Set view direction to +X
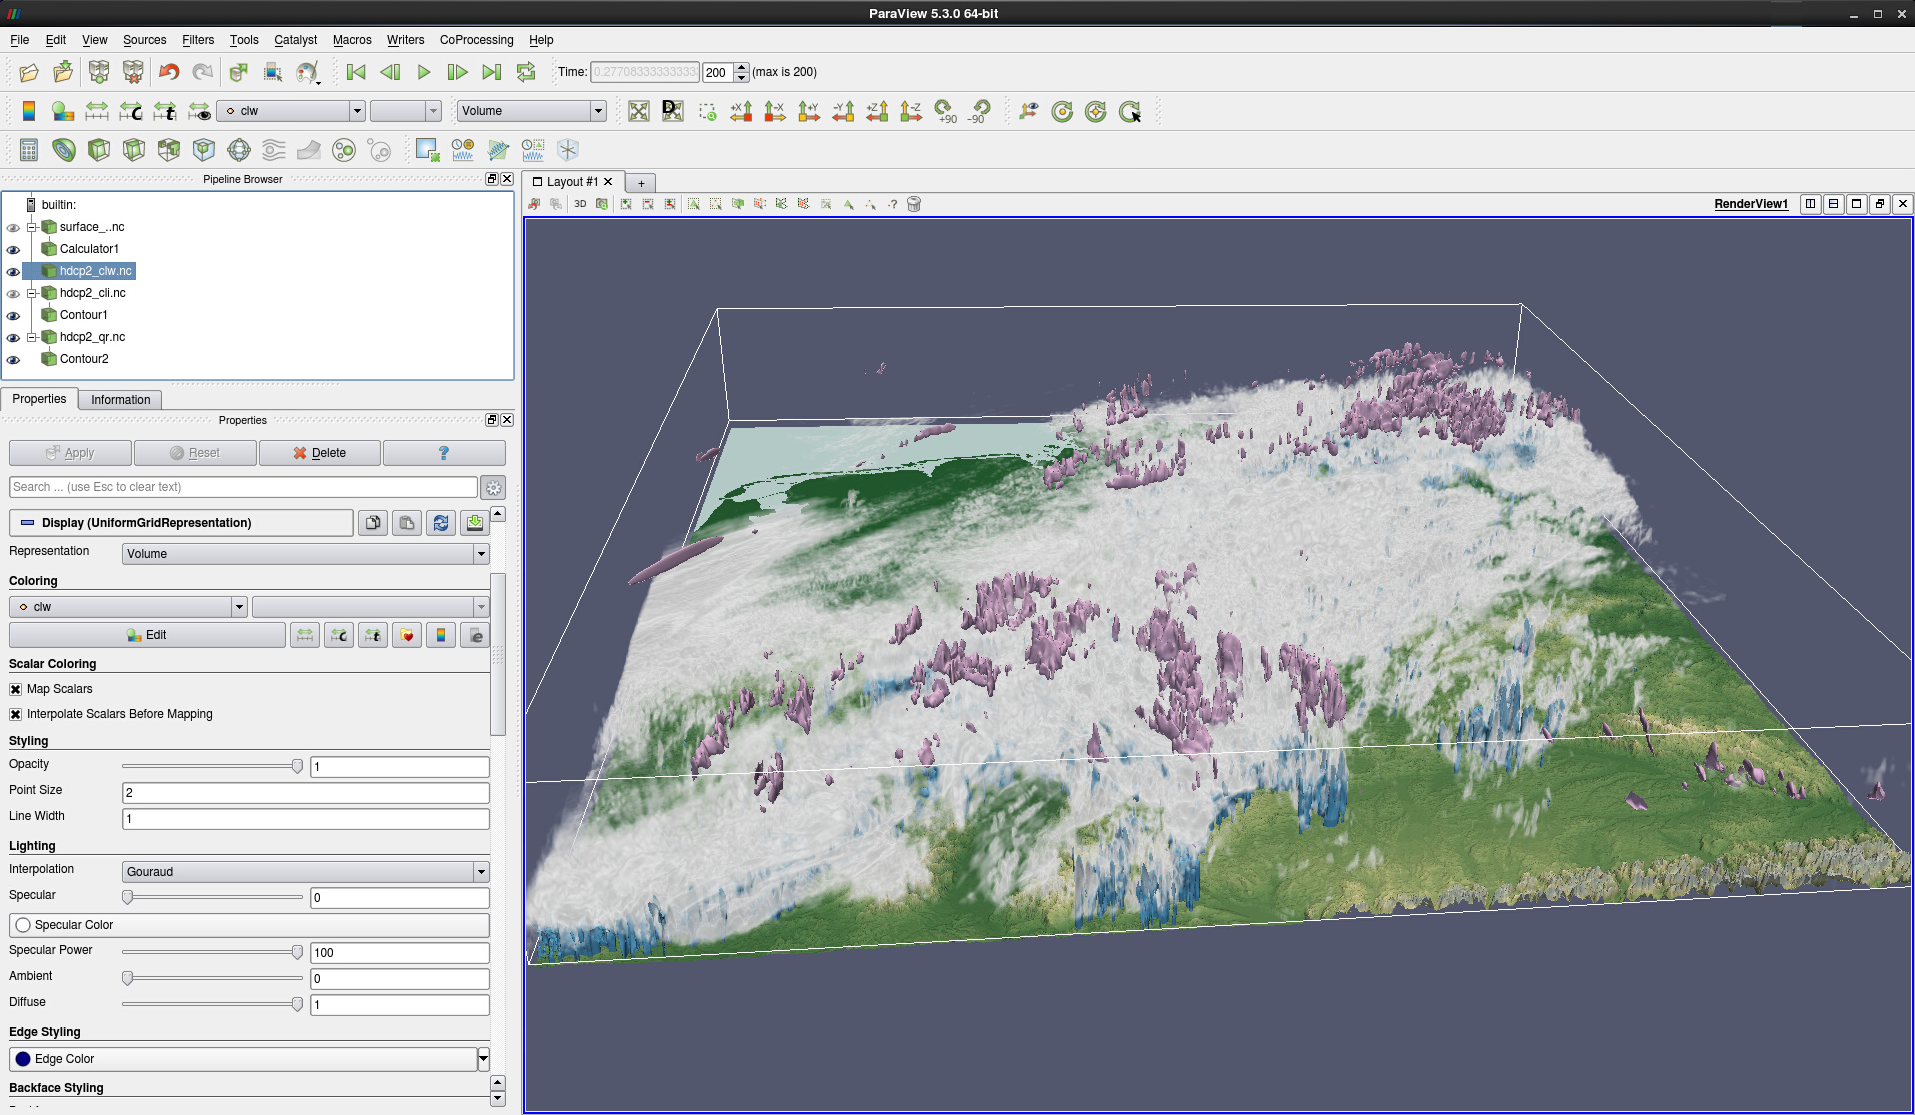 741,111
